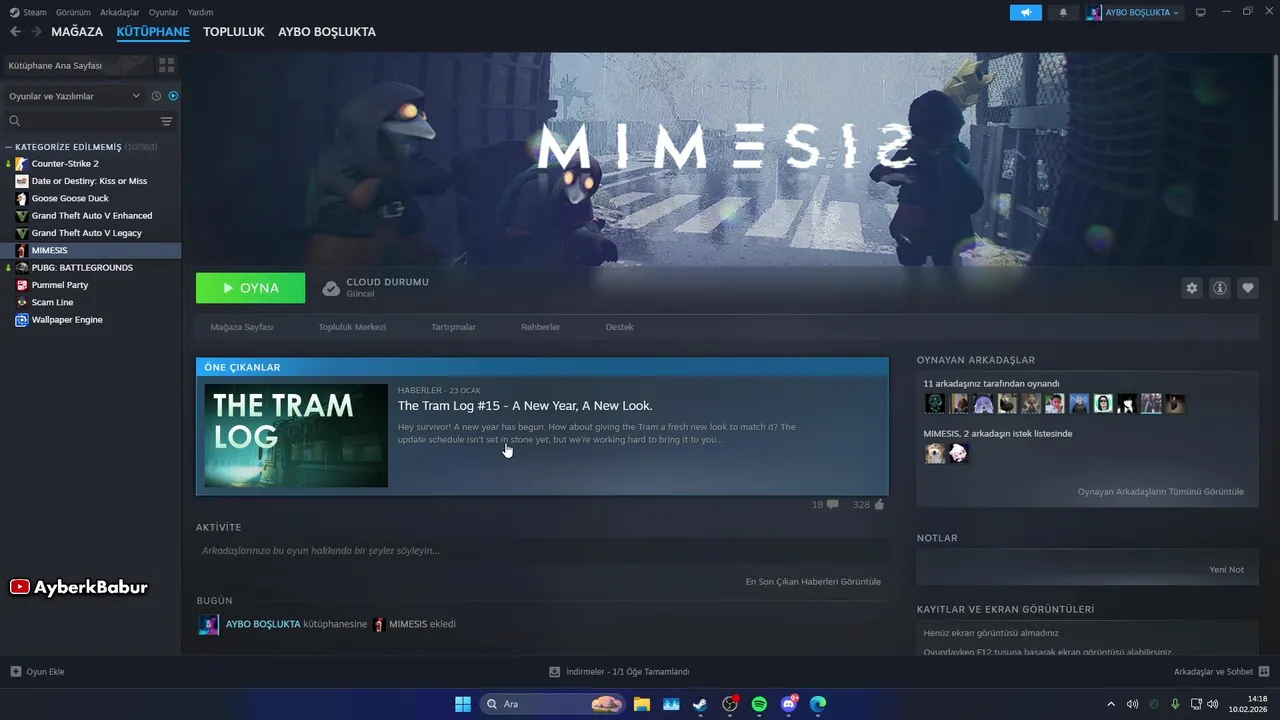The width and height of the screenshot is (1280, 720).
Task: Open Arkadaşlar ve Sohbet
Action: click(x=1221, y=672)
